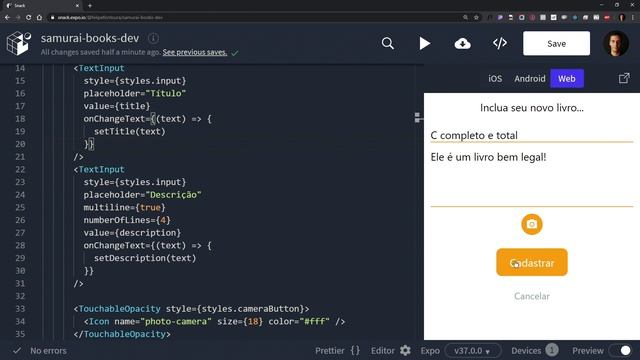Reload the page with browser refresh icon
Viewport: 640px width, 360px height.
click(29, 18)
